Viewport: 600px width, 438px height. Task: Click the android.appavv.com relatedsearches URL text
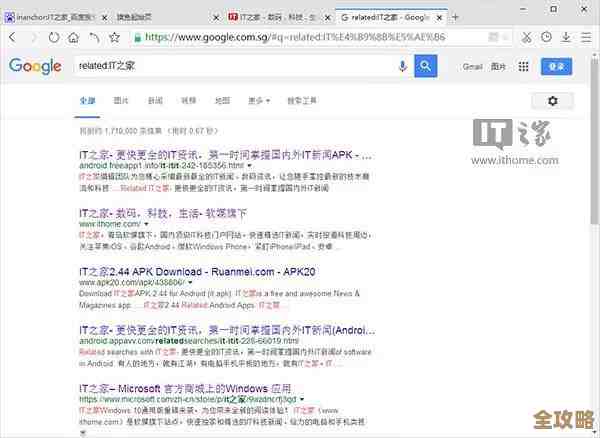point(189,340)
